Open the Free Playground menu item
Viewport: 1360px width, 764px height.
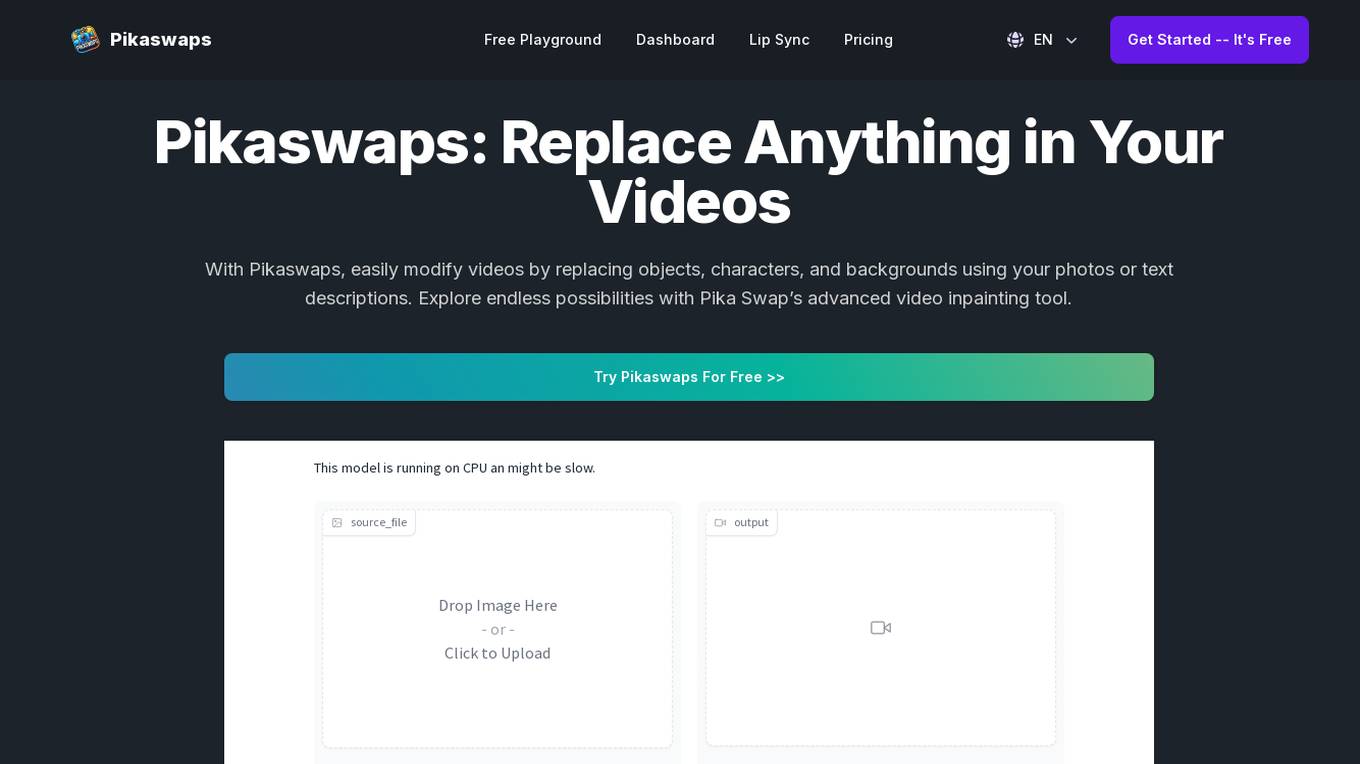pyautogui.click(x=543, y=40)
